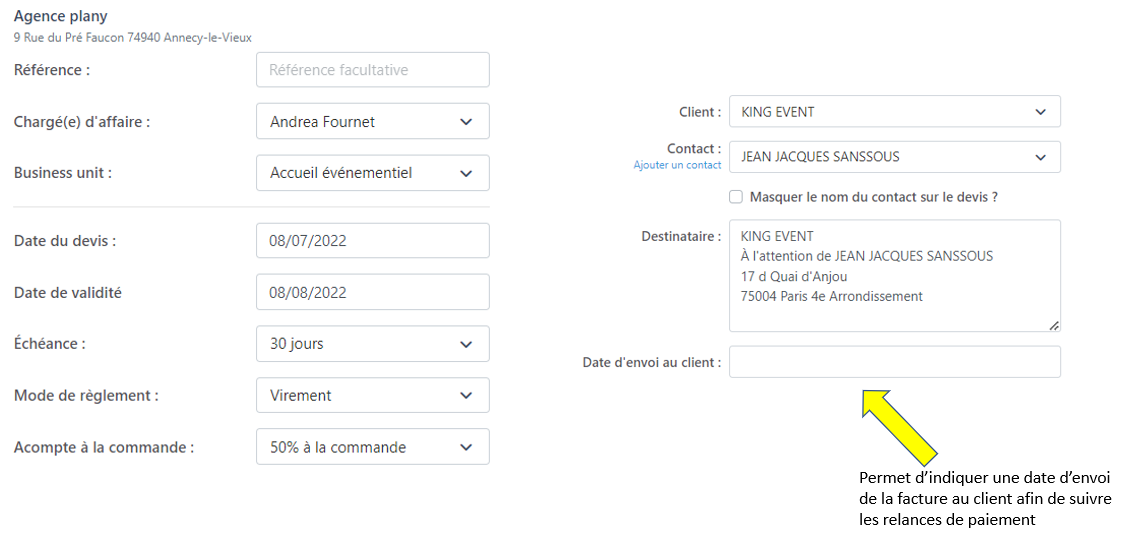Click the Référence facultative input field
This screenshot has height=552, width=1133.
click(372, 70)
